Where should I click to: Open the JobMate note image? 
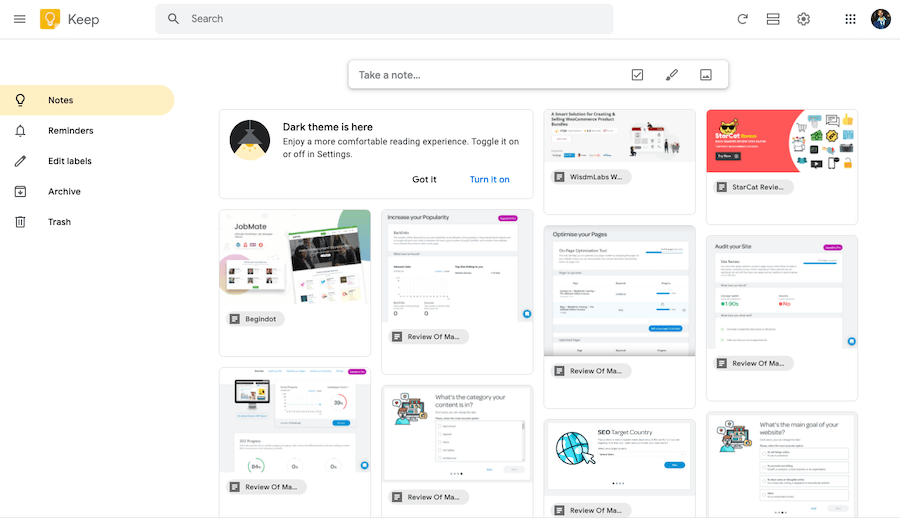pyautogui.click(x=295, y=257)
